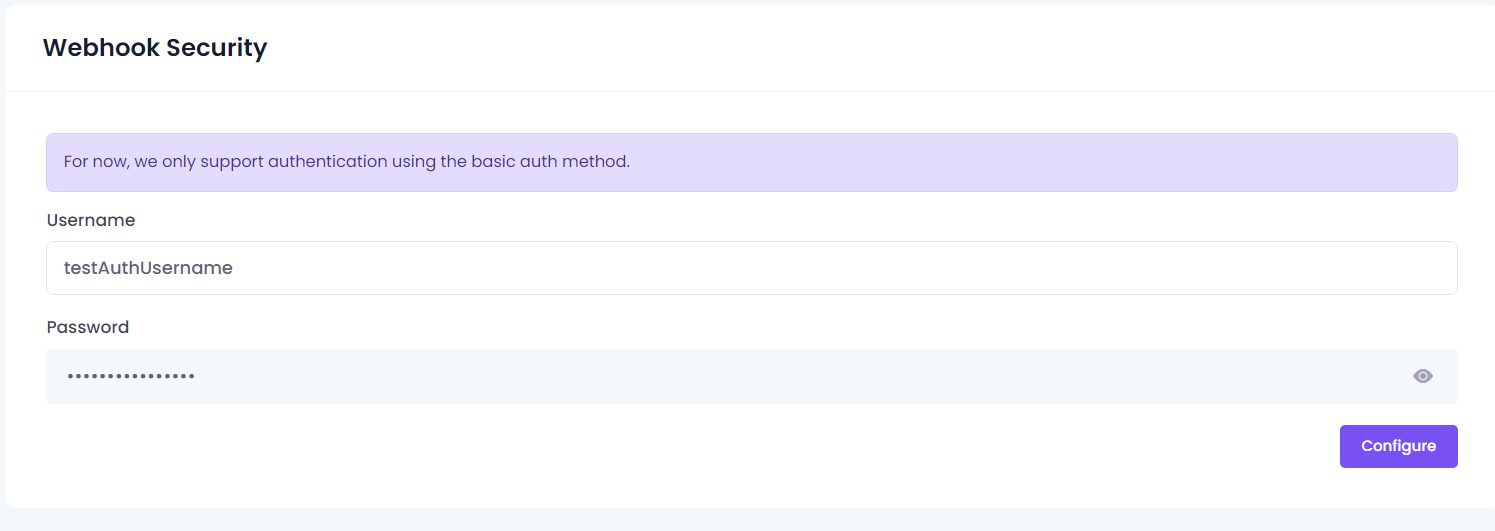Click the basic auth method notice text
1495x531 pixels.
point(347,161)
